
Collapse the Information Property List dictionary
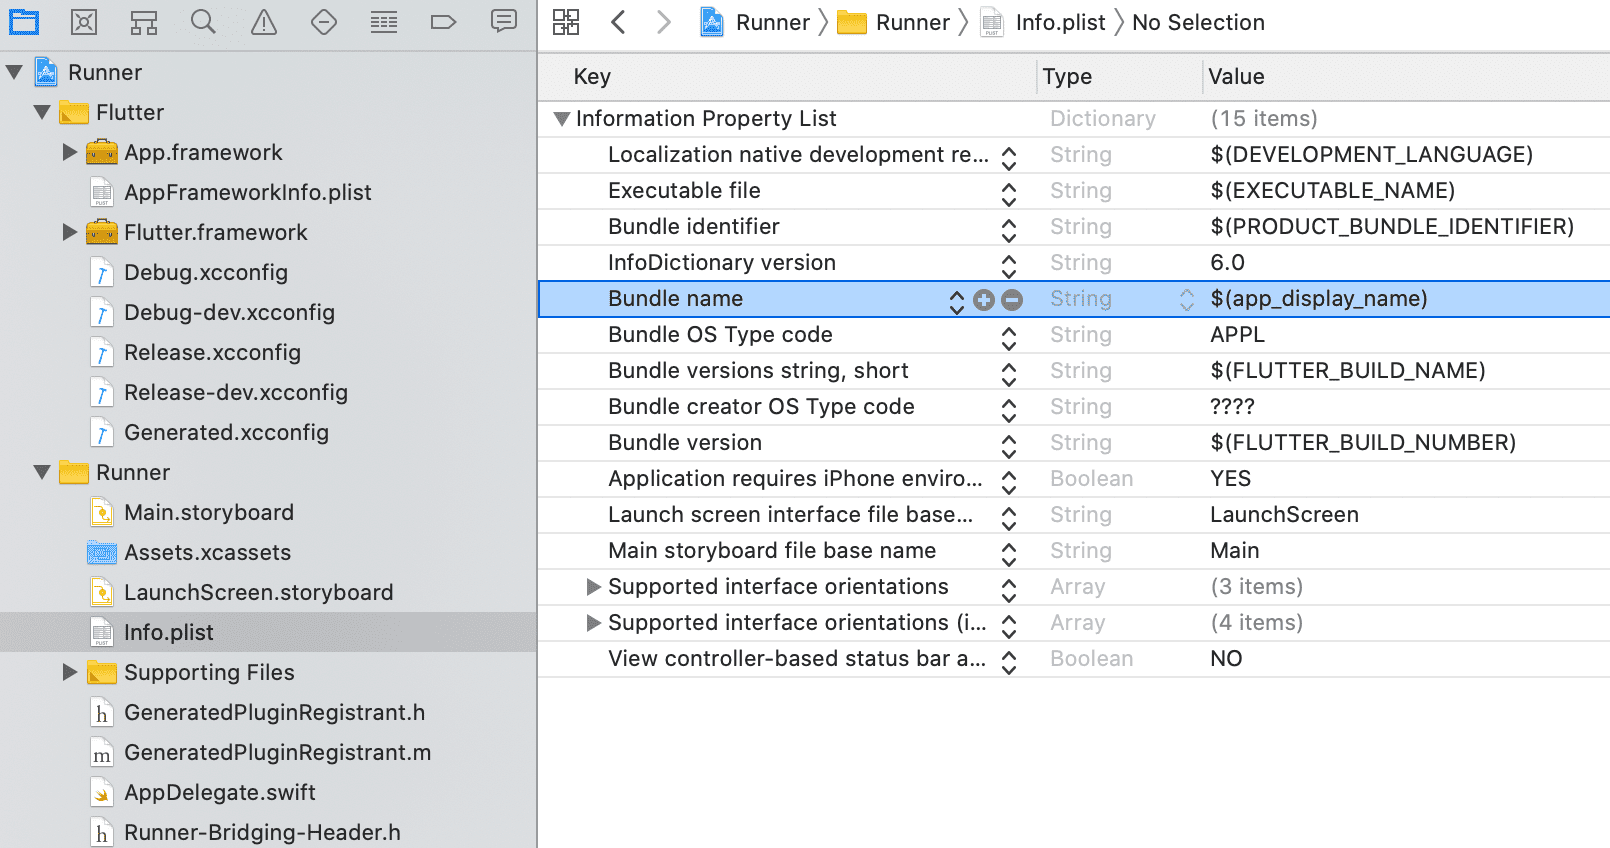tap(562, 119)
